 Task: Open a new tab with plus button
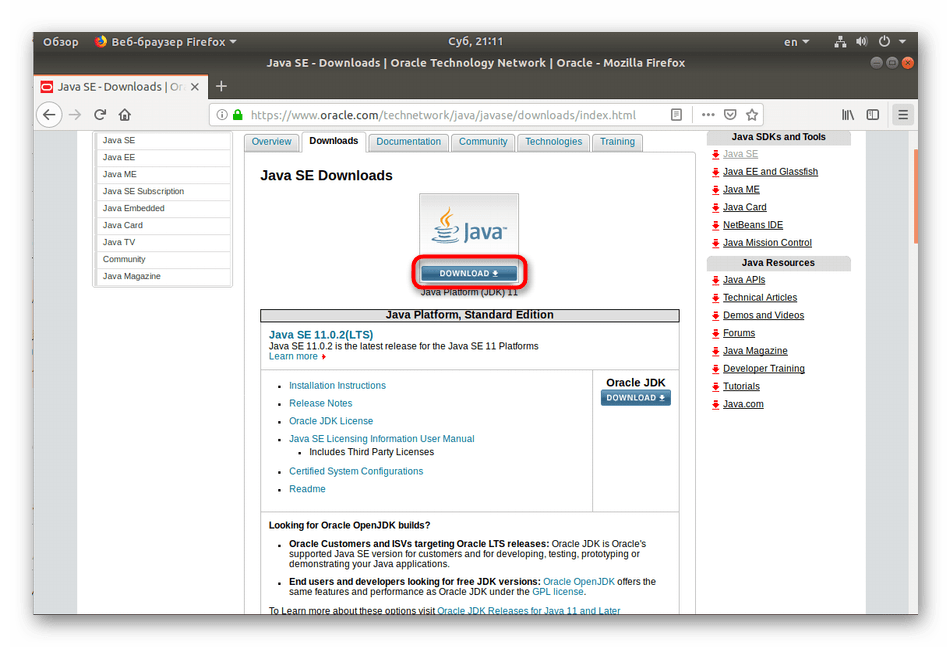(x=222, y=87)
